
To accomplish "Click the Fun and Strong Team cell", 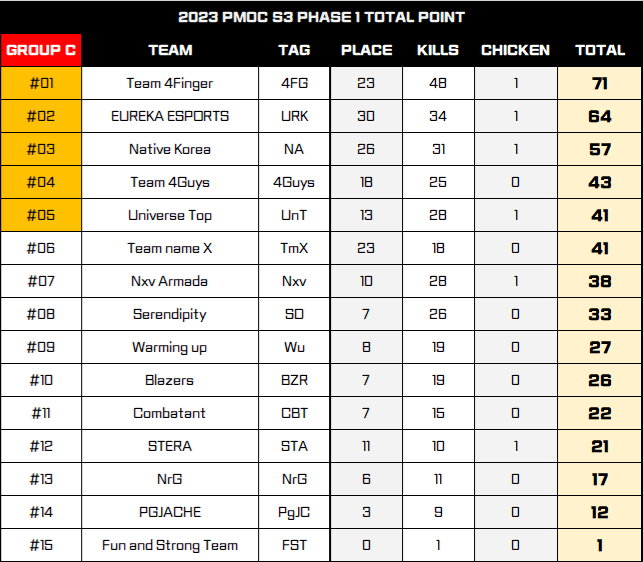I will tap(170, 545).
